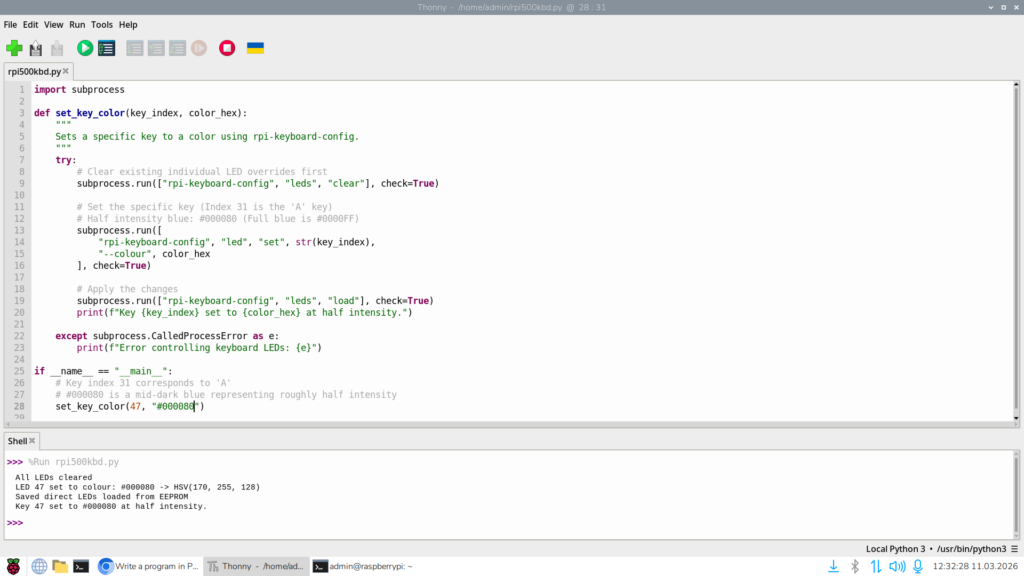Close the Shell panel tab
The width and height of the screenshot is (1024, 576).
(x=33, y=441)
